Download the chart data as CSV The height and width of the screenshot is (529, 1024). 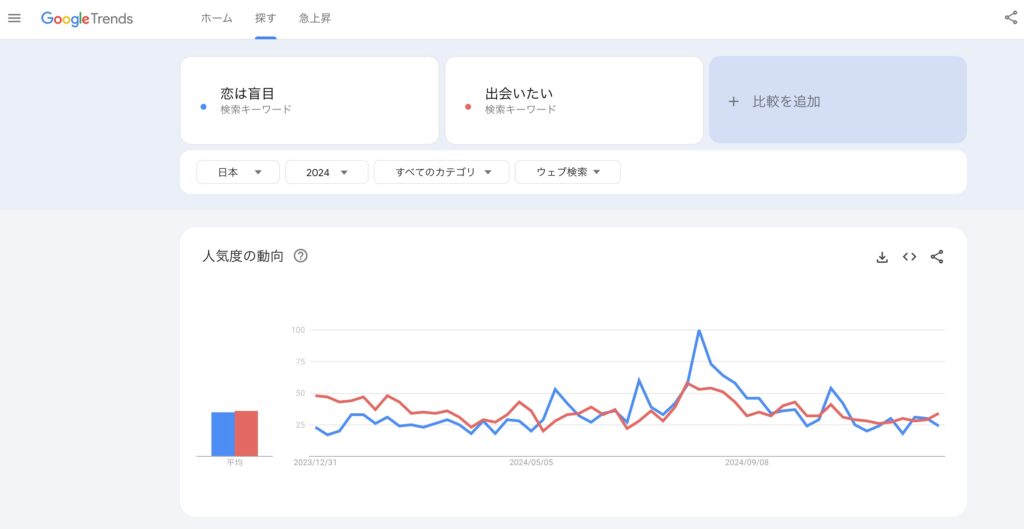[x=882, y=257]
